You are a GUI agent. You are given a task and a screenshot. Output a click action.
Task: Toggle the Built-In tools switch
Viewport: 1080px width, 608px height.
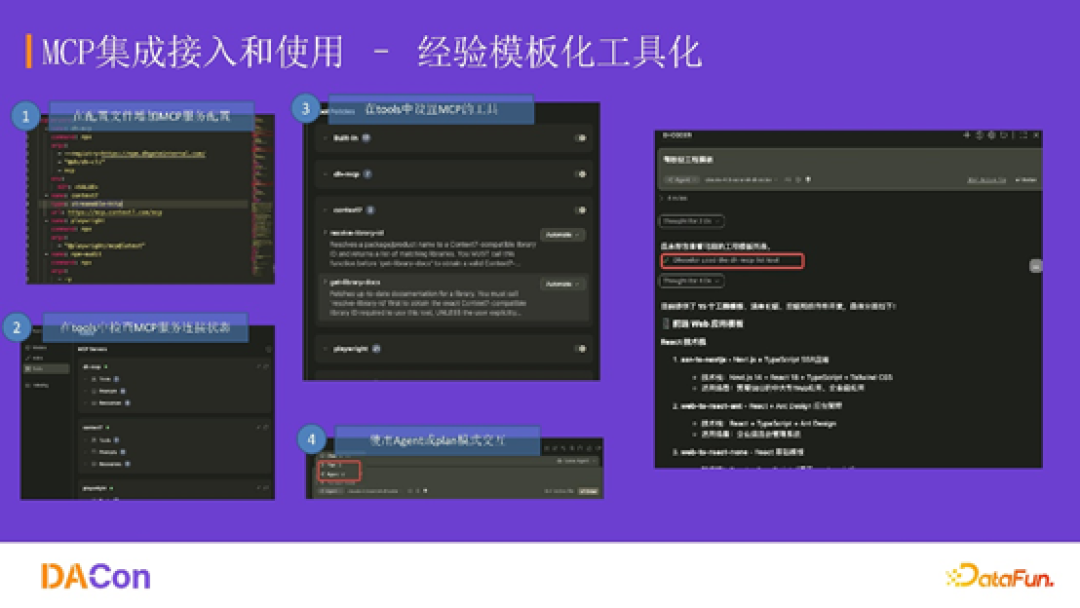(x=581, y=138)
